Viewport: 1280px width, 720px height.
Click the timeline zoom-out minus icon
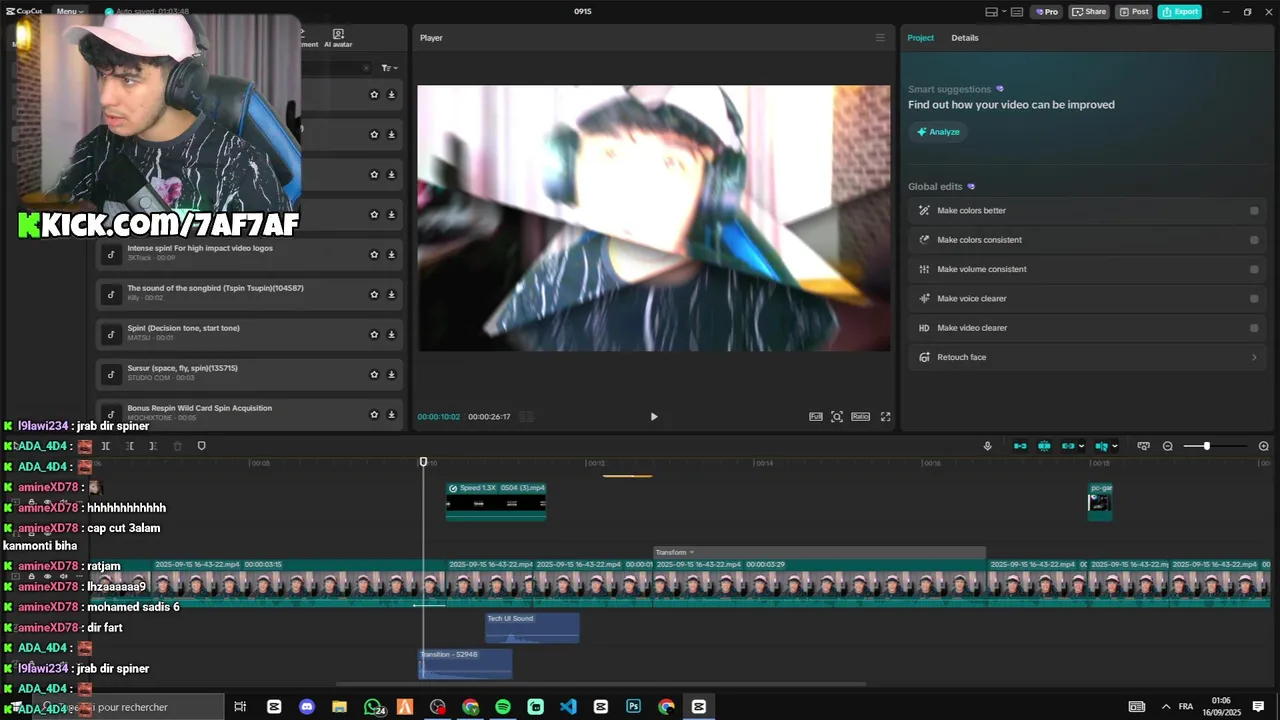point(1168,446)
